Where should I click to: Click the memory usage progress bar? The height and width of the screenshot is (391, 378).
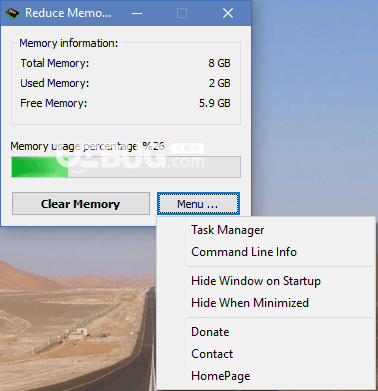[126, 167]
